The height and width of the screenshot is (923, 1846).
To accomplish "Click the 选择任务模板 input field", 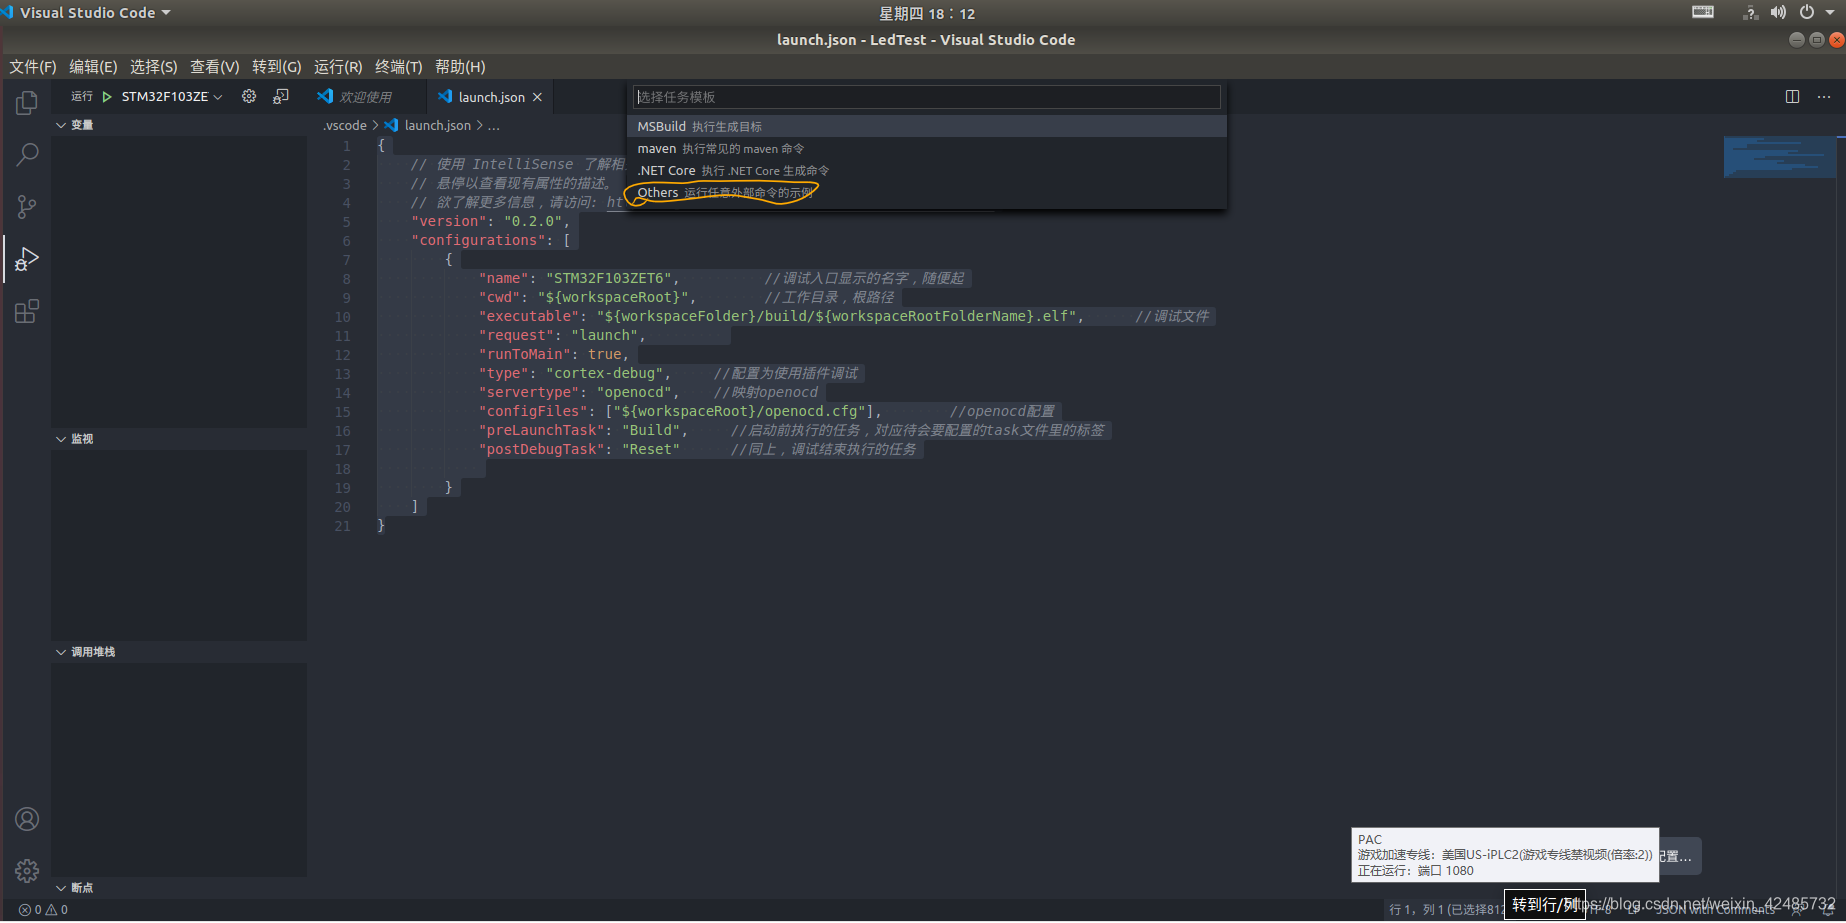I will [926, 97].
